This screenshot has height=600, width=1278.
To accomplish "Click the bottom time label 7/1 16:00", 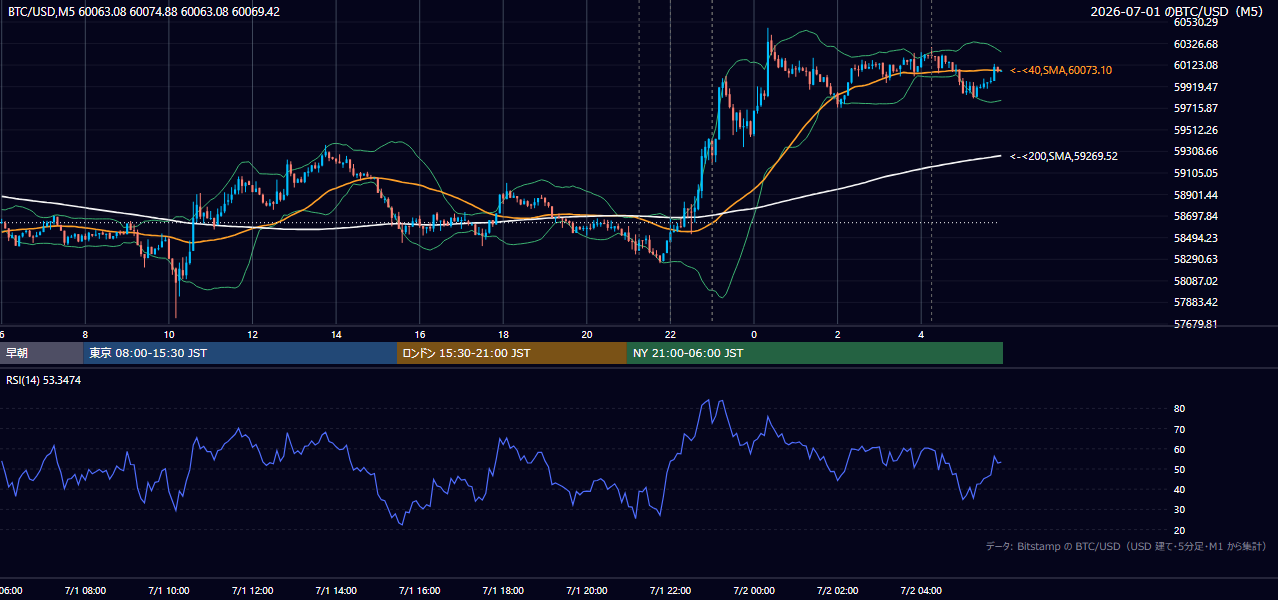I will (x=420, y=591).
